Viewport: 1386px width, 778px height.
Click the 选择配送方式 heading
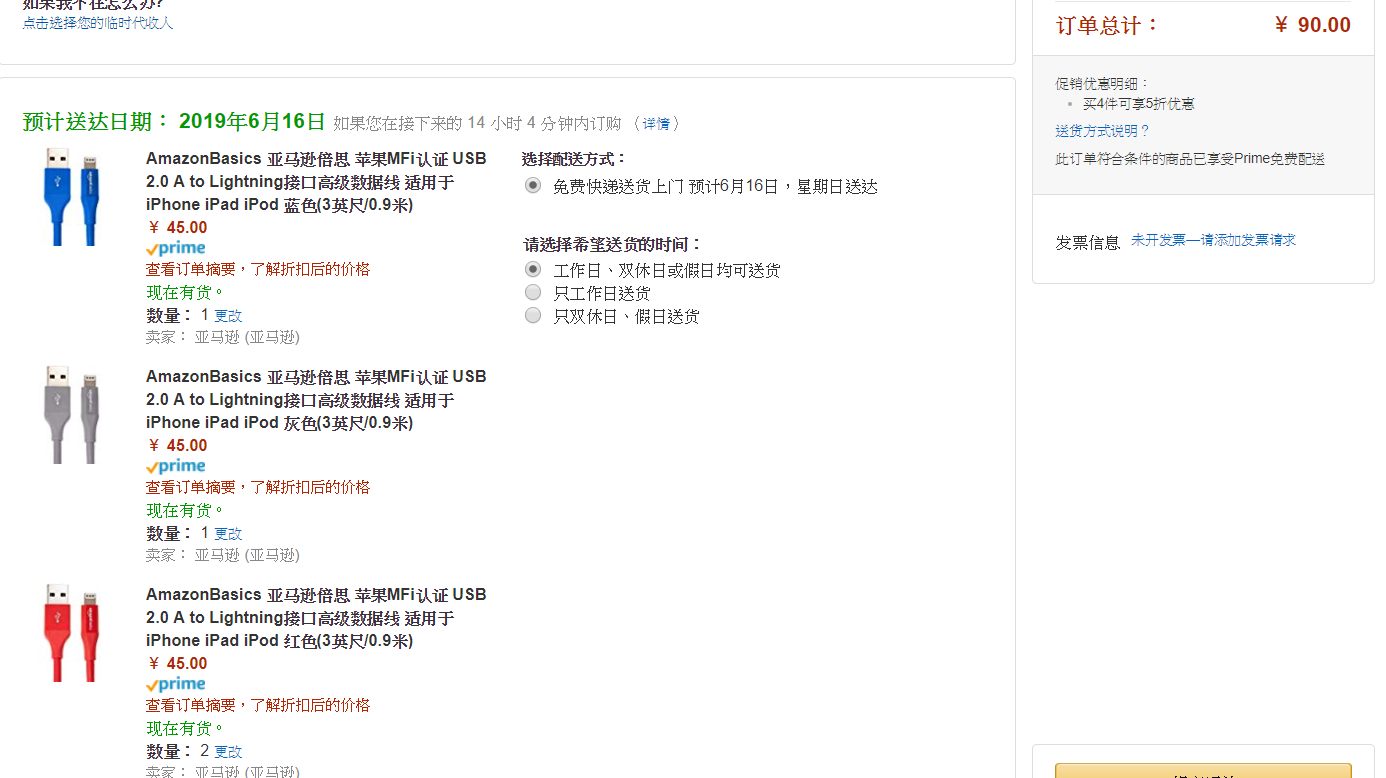[x=575, y=159]
